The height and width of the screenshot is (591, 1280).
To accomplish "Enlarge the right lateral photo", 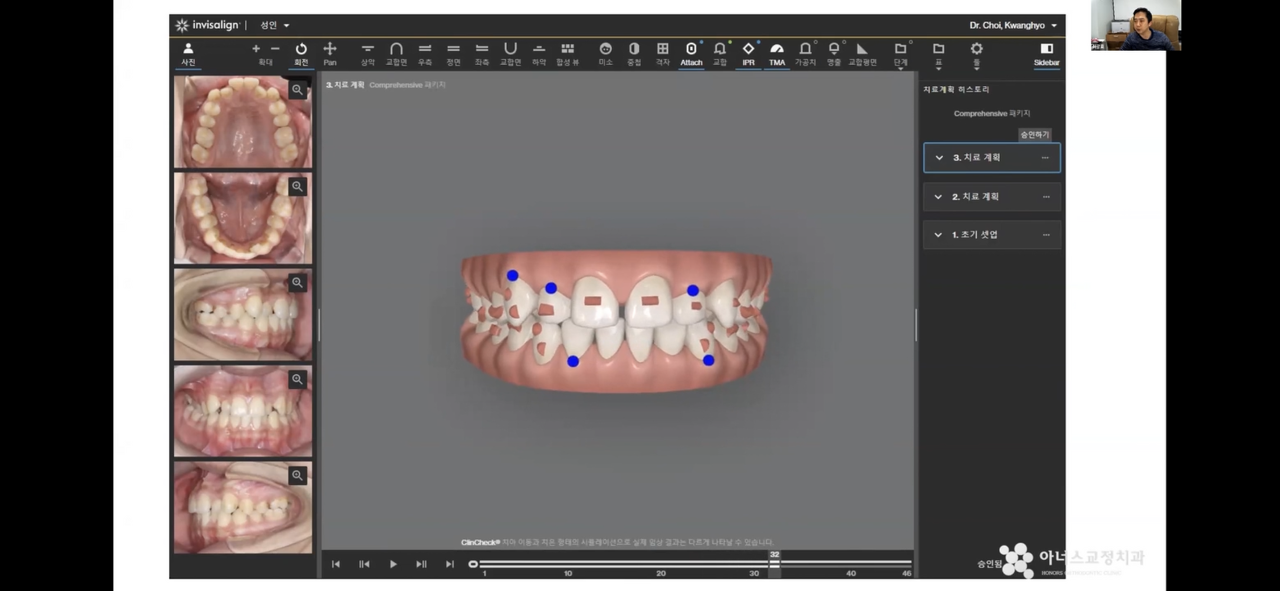I will tap(297, 283).
